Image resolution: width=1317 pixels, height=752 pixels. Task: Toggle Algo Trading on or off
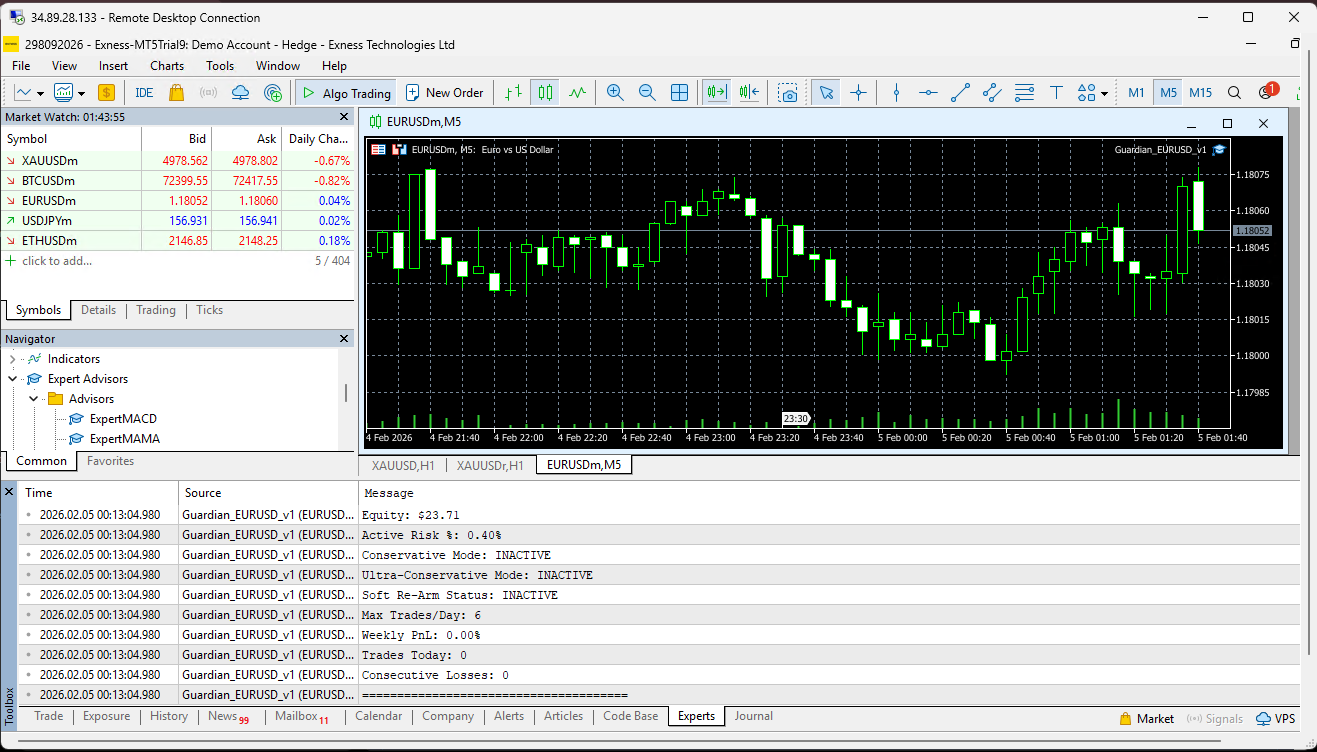click(x=346, y=92)
